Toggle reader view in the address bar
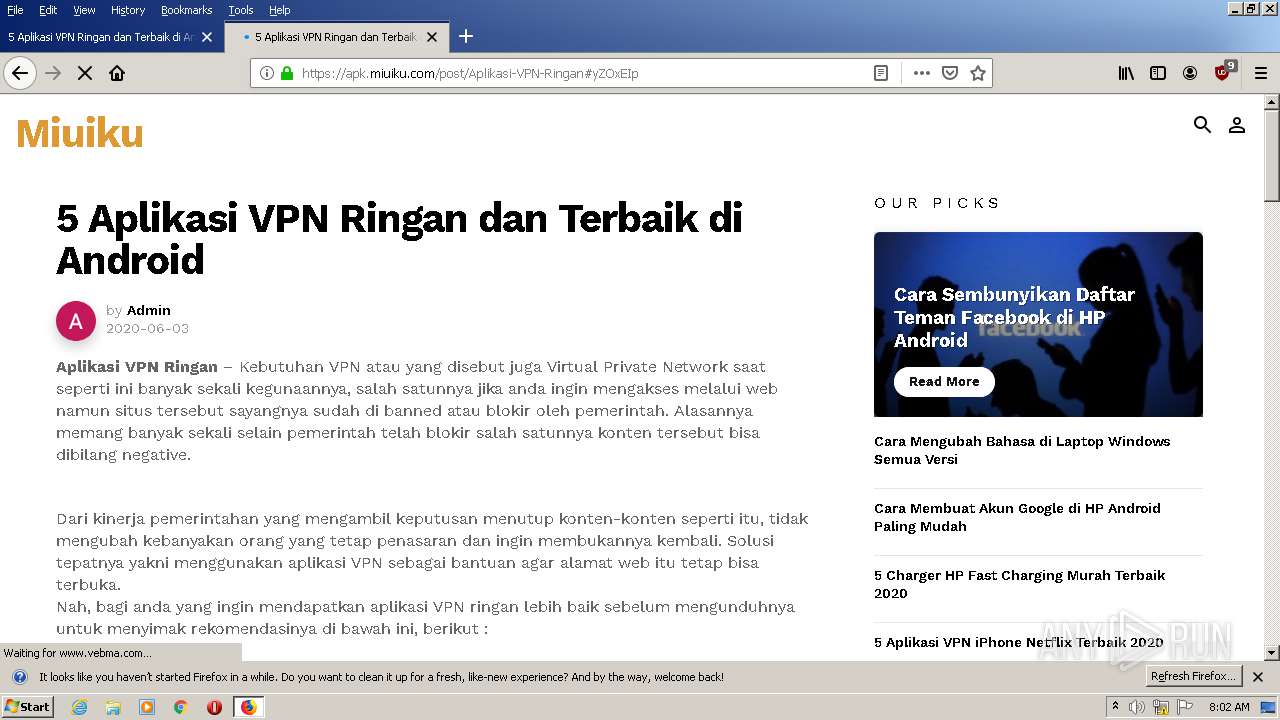The height and width of the screenshot is (720, 1280). [881, 73]
